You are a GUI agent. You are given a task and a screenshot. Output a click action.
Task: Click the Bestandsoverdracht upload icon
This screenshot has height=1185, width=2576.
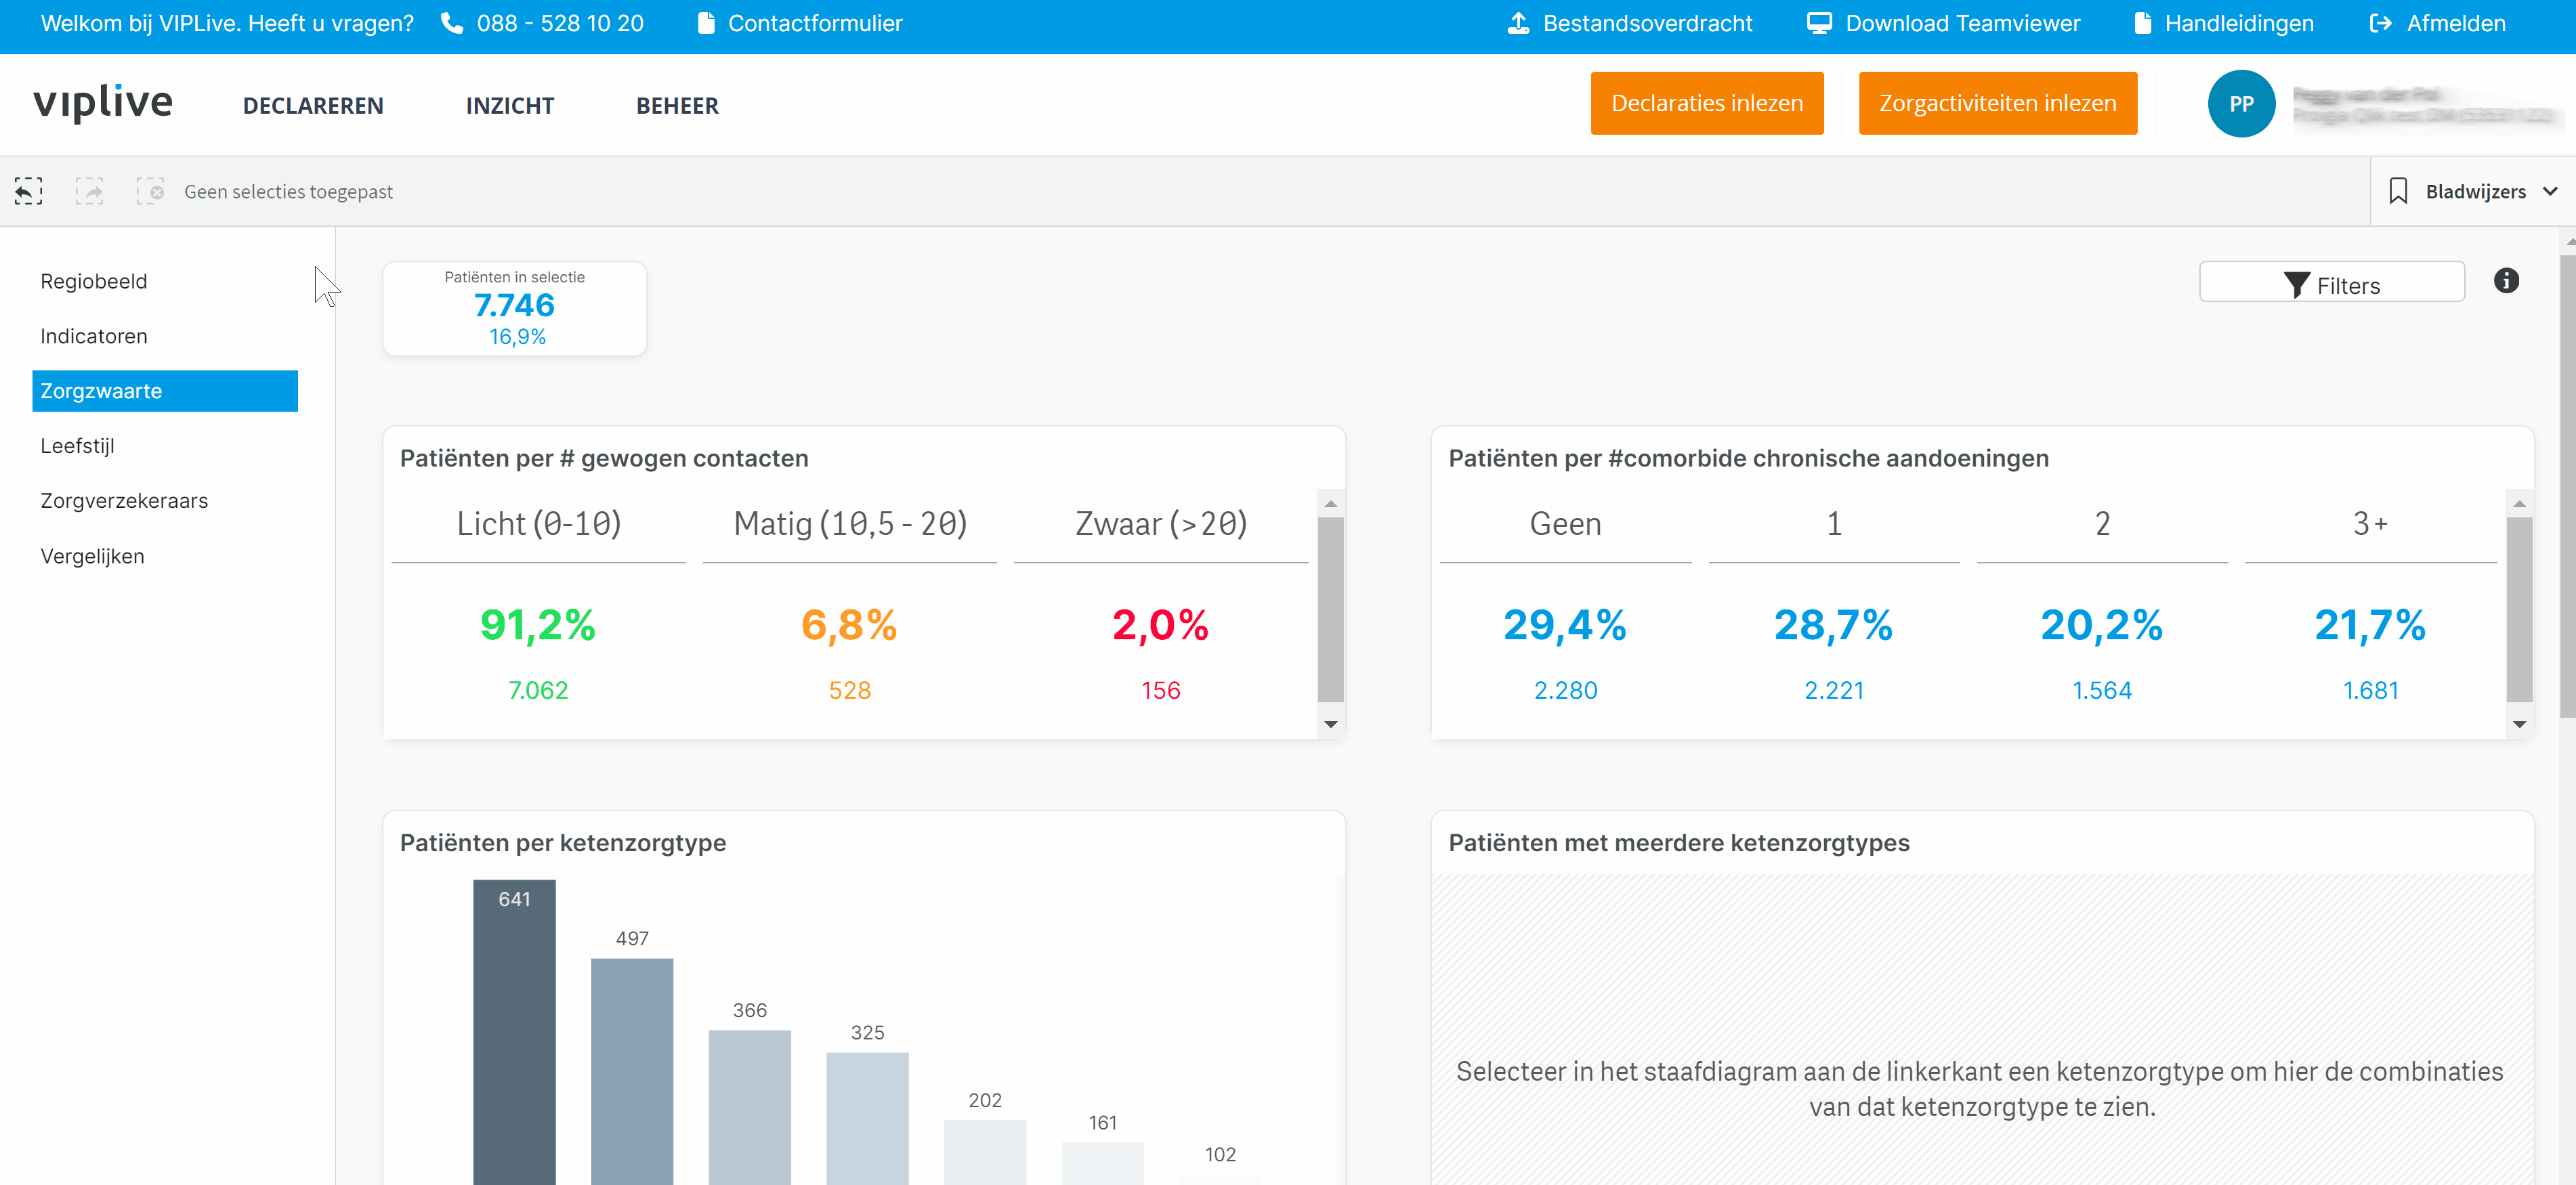[1518, 23]
